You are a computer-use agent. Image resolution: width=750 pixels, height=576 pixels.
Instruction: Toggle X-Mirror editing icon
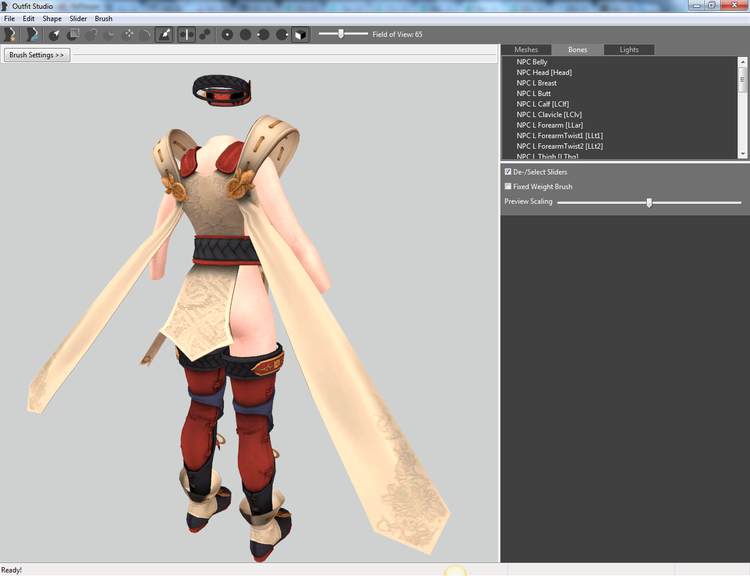click(x=187, y=34)
